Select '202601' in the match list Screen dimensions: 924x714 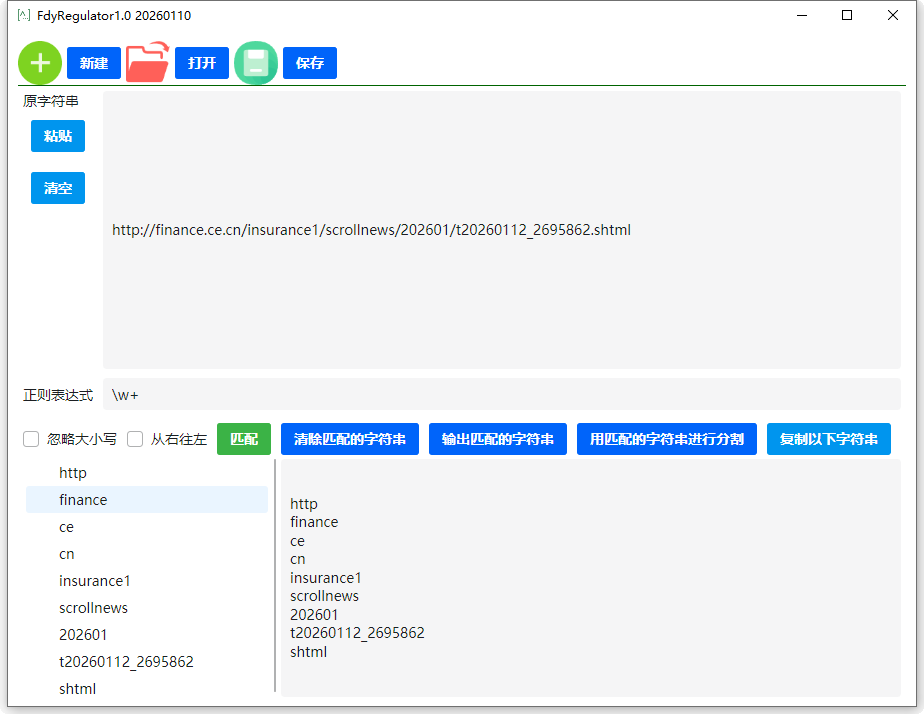[x=147, y=634]
